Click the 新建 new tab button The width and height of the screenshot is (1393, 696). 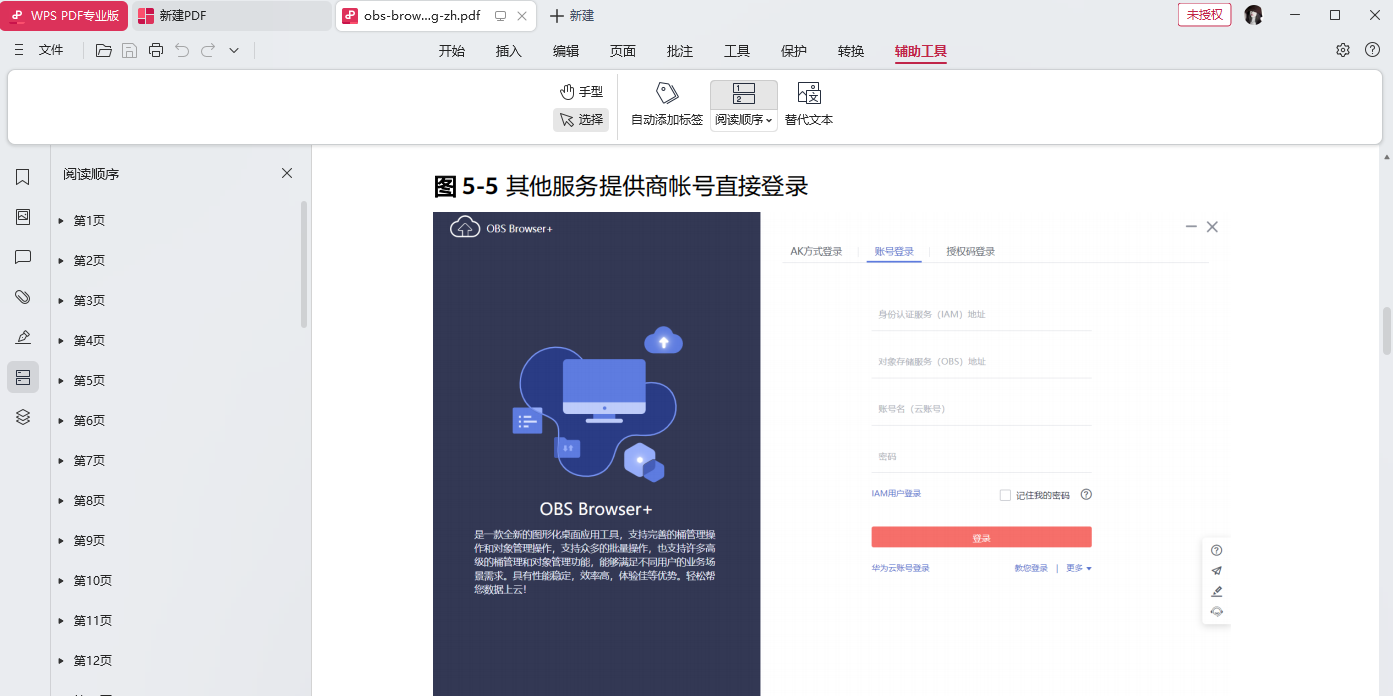pyautogui.click(x=573, y=16)
